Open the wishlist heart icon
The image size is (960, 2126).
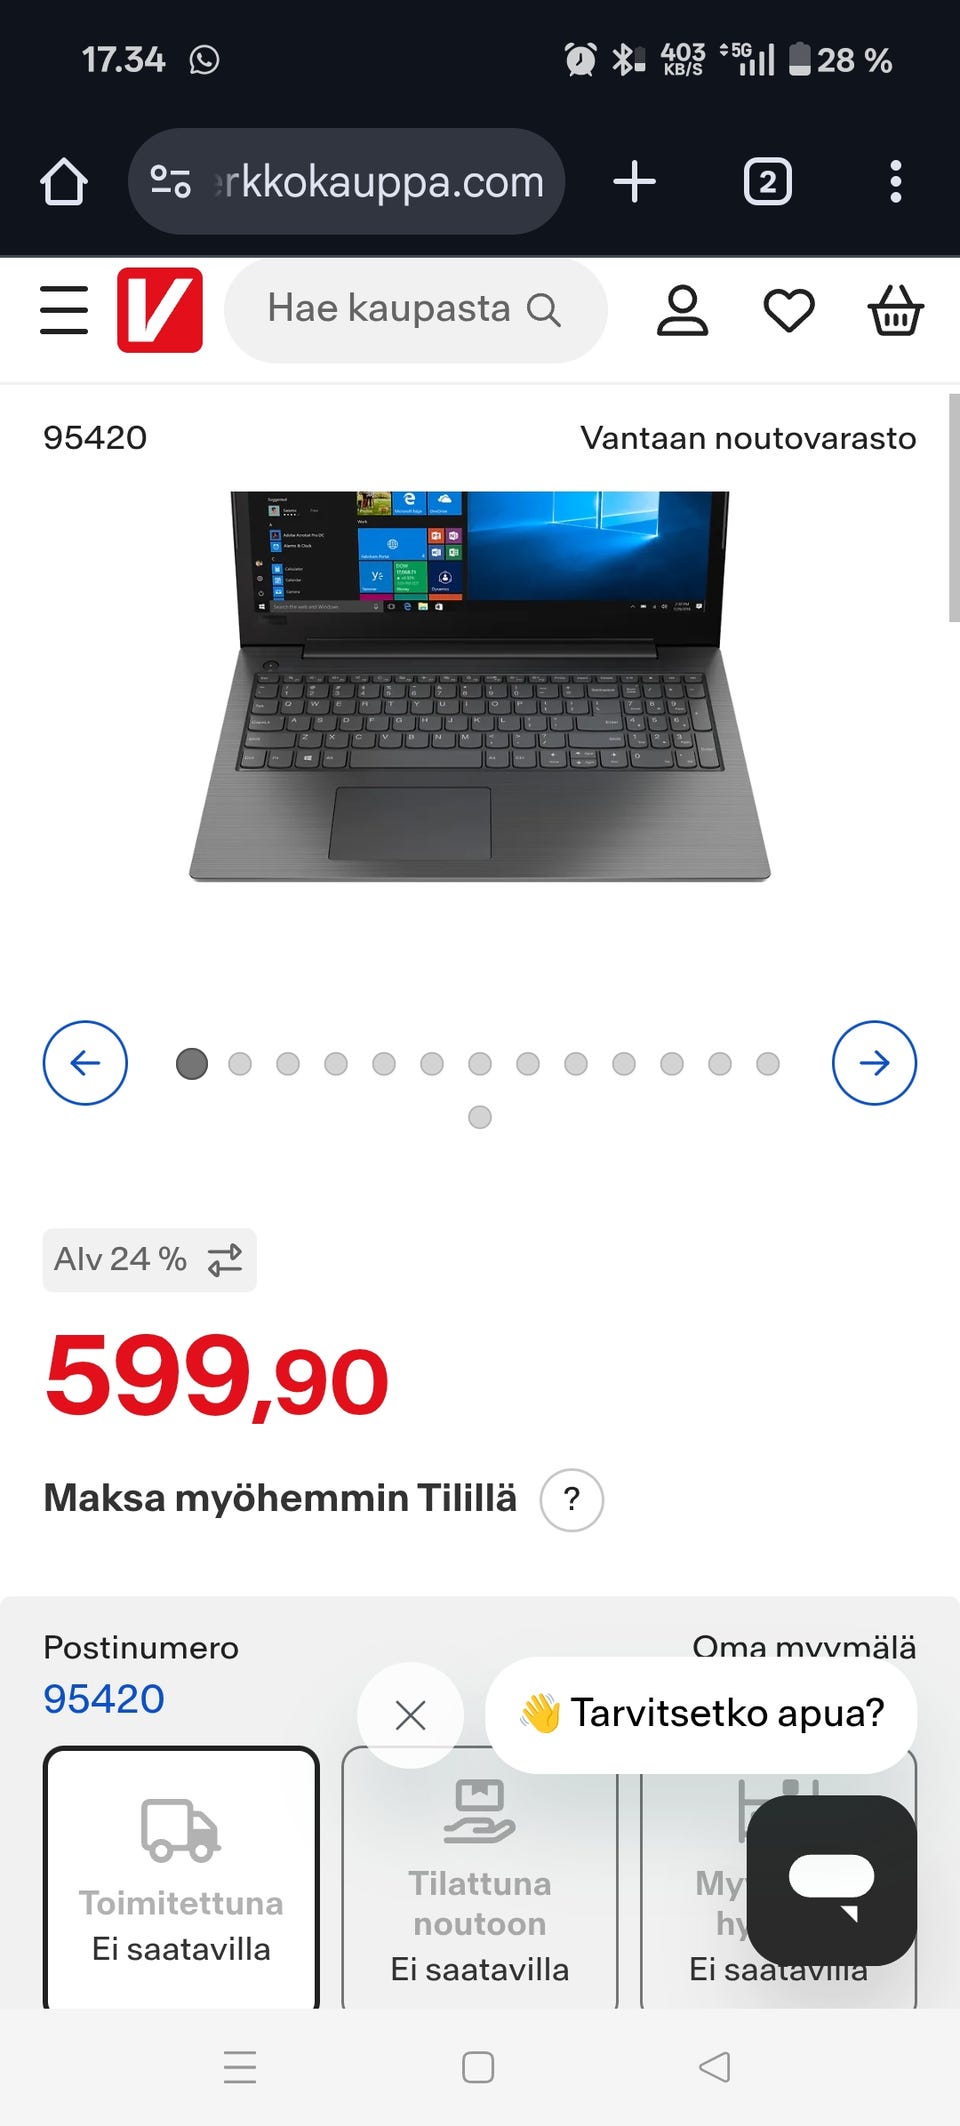click(x=789, y=310)
